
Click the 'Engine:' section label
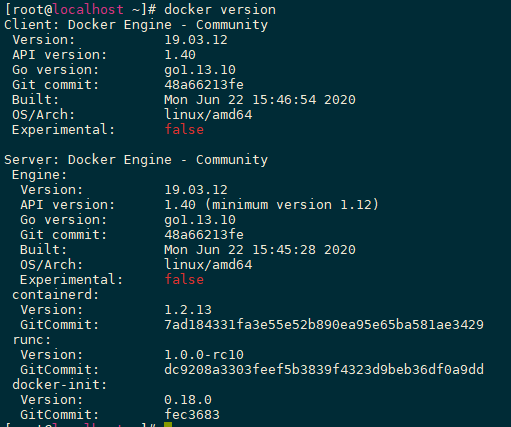[39, 175]
